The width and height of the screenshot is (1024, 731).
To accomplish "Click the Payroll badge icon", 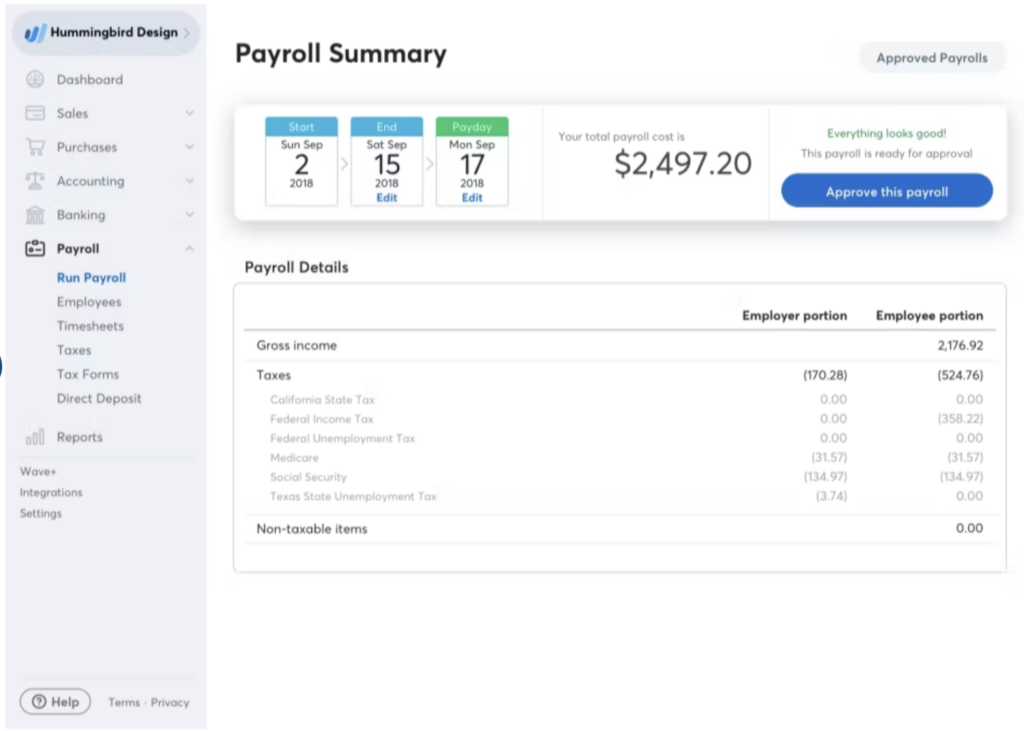I will tap(34, 248).
